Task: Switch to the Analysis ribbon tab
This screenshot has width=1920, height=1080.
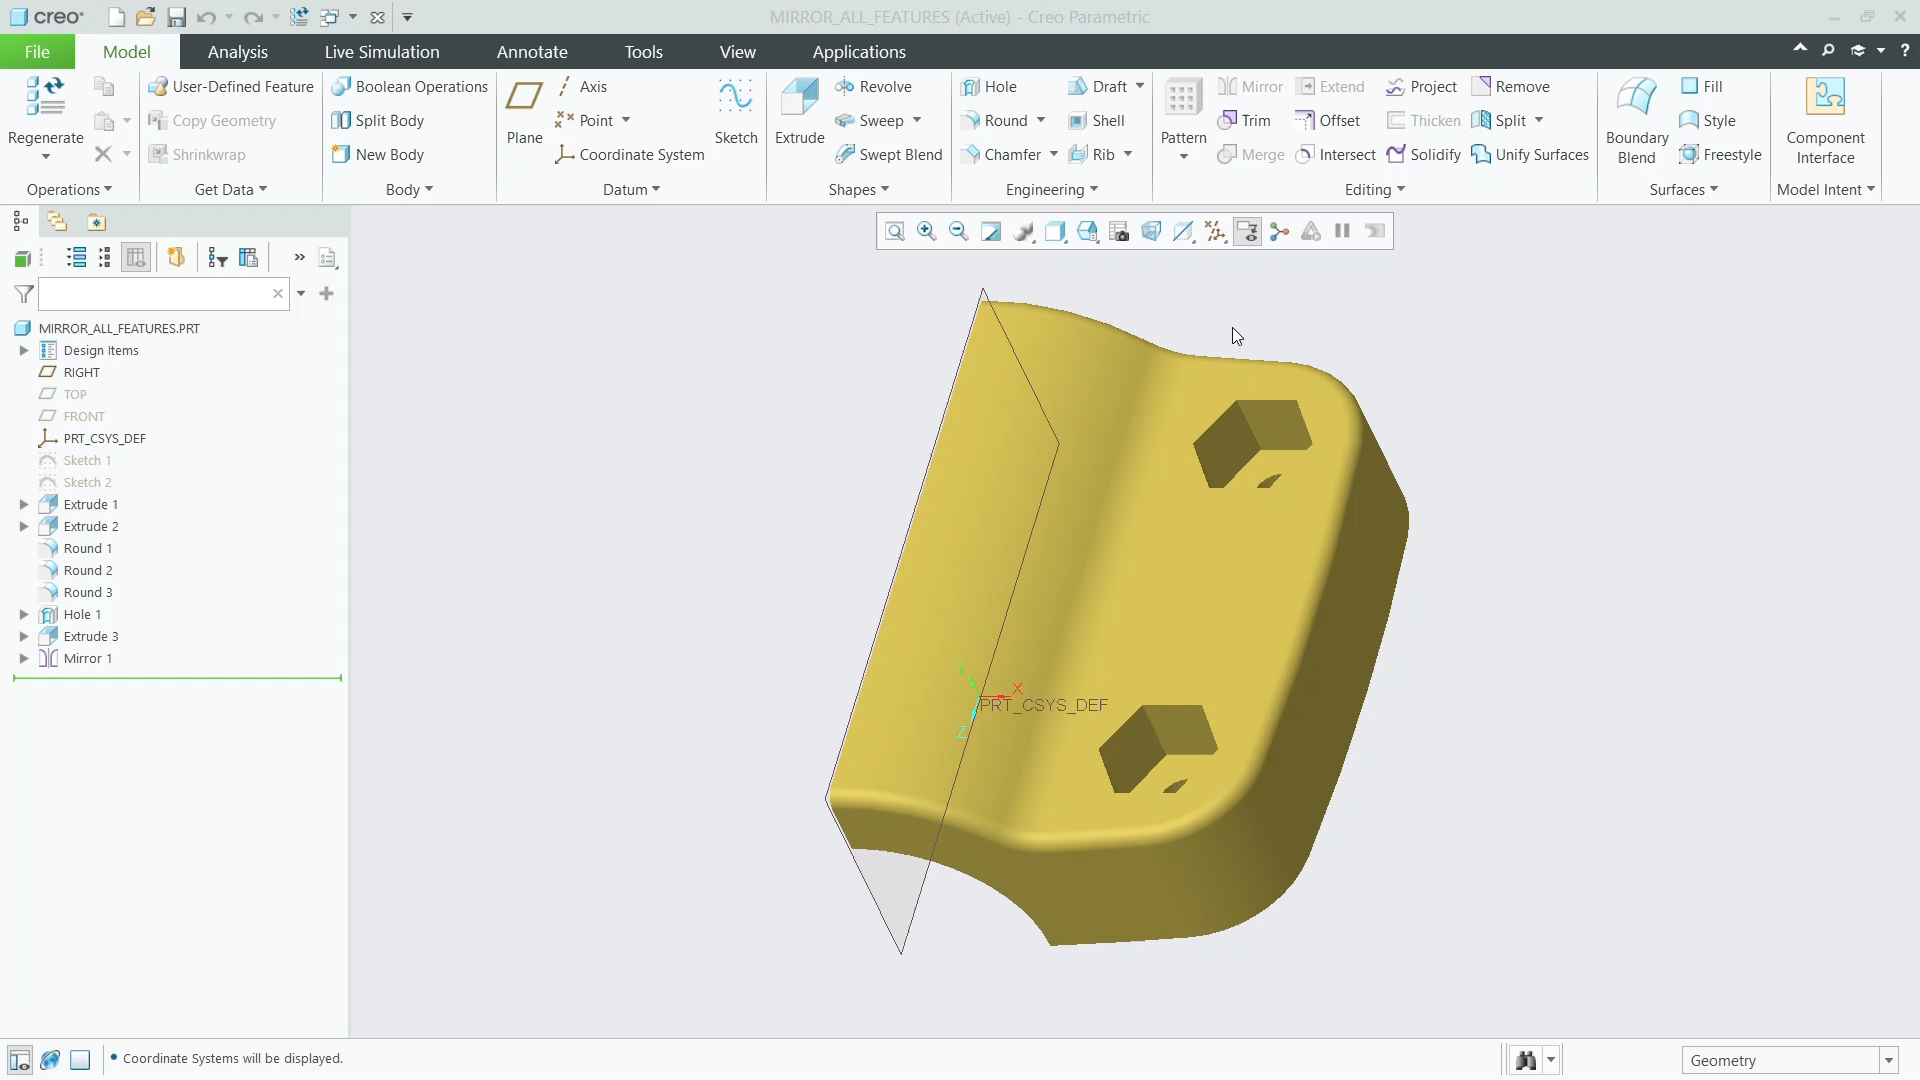Action: 237,52
